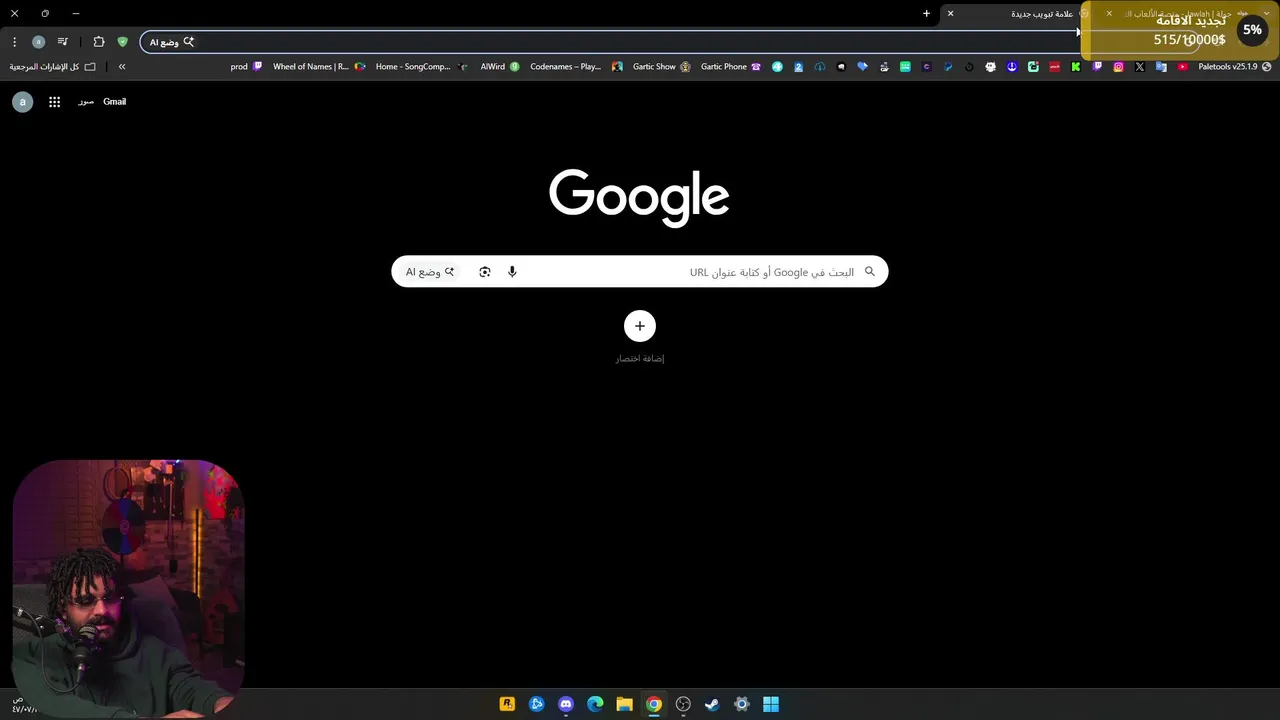The height and width of the screenshot is (720, 1280).
Task: Open the Gmail link
Action: pyautogui.click(x=114, y=102)
